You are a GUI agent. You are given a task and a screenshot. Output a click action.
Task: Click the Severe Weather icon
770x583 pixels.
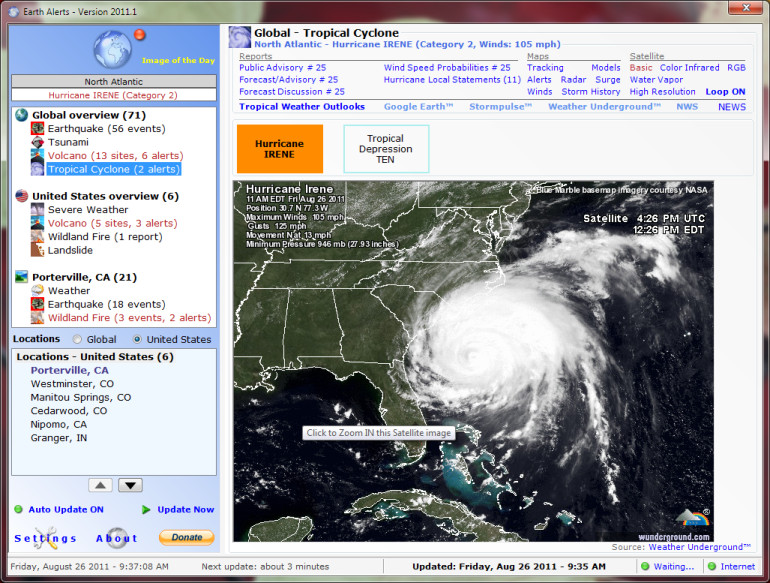(x=38, y=210)
